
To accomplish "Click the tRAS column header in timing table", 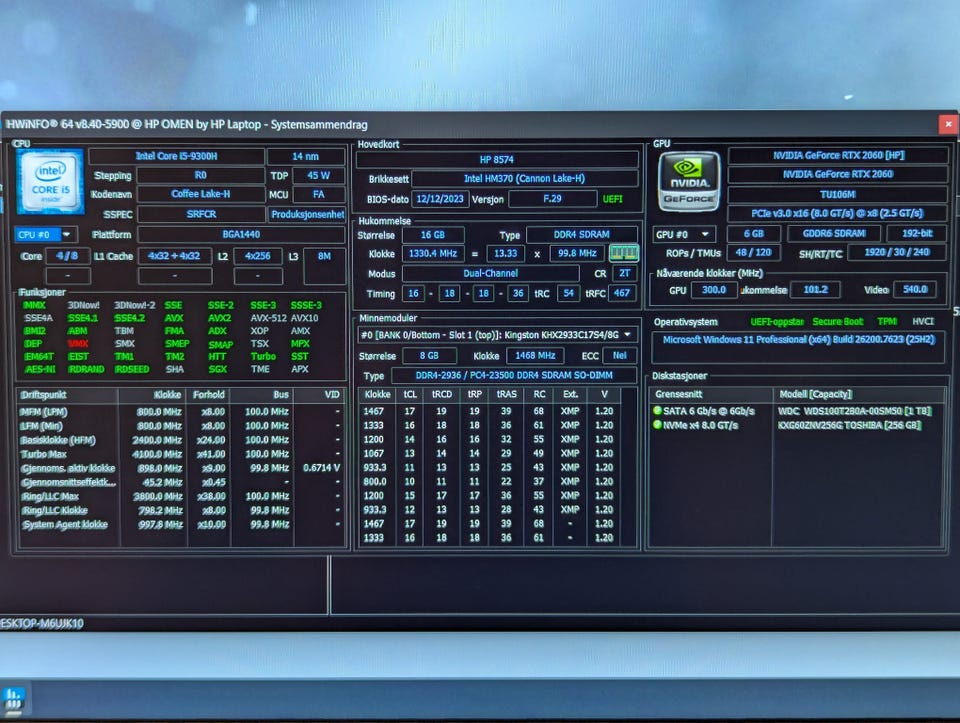I will click(506, 394).
